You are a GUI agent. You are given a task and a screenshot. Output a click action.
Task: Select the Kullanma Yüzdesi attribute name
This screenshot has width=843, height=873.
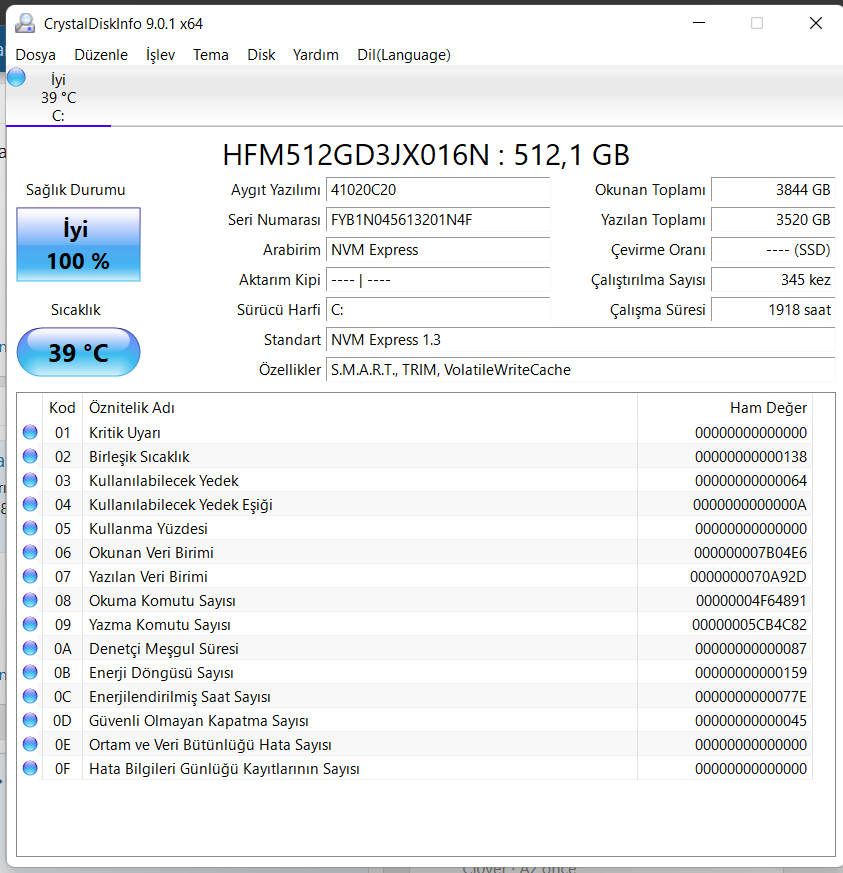[148, 528]
